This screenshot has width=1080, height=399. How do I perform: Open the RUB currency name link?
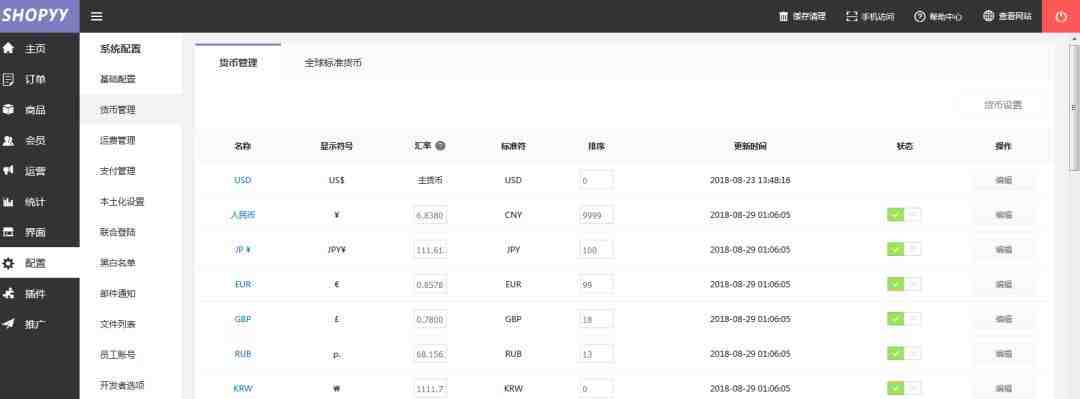coord(242,354)
